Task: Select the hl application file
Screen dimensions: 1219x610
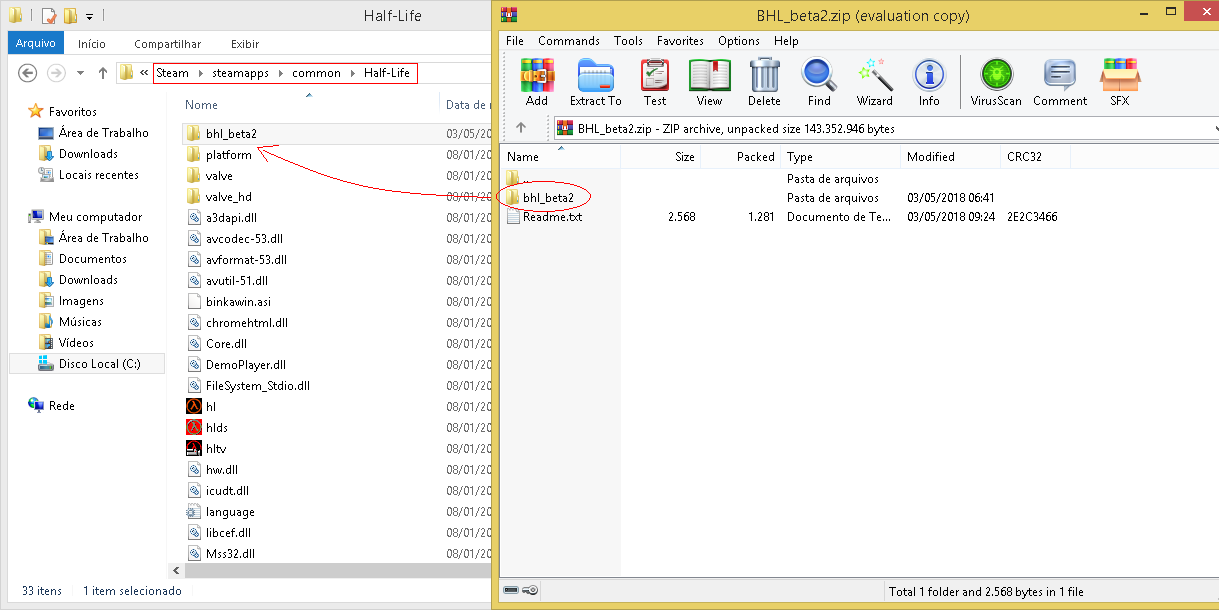Action: (201, 406)
